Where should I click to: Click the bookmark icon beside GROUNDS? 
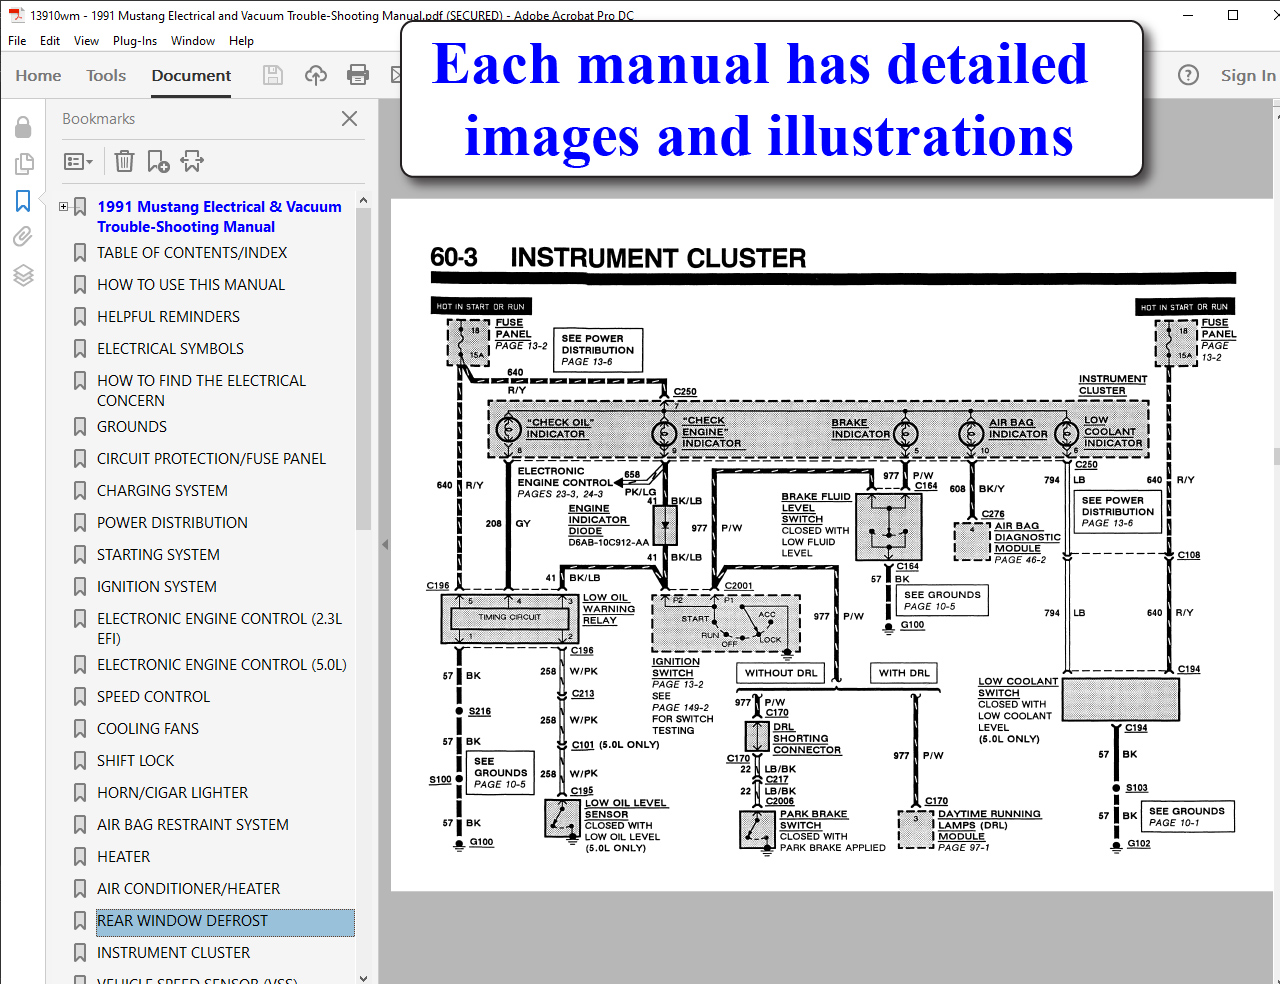tap(80, 427)
